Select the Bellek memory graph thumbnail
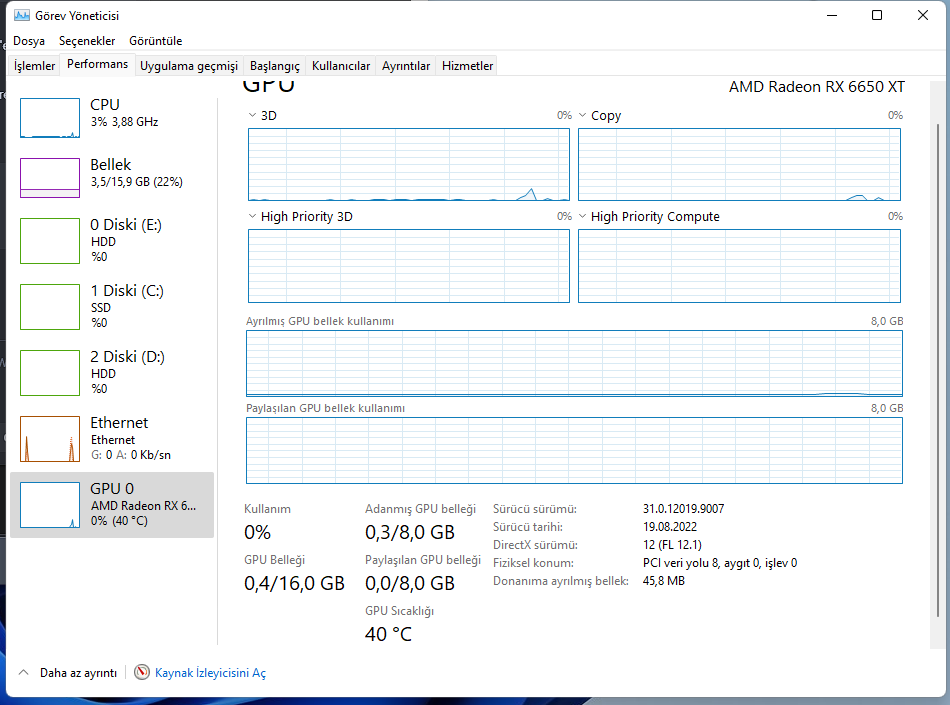 [50, 177]
